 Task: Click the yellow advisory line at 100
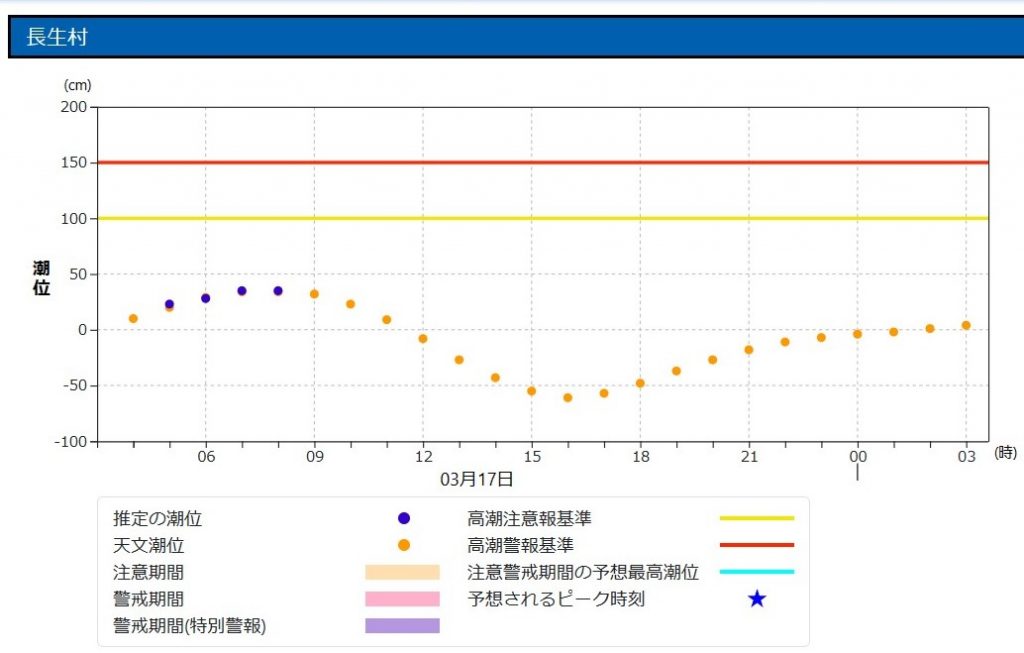[543, 218]
